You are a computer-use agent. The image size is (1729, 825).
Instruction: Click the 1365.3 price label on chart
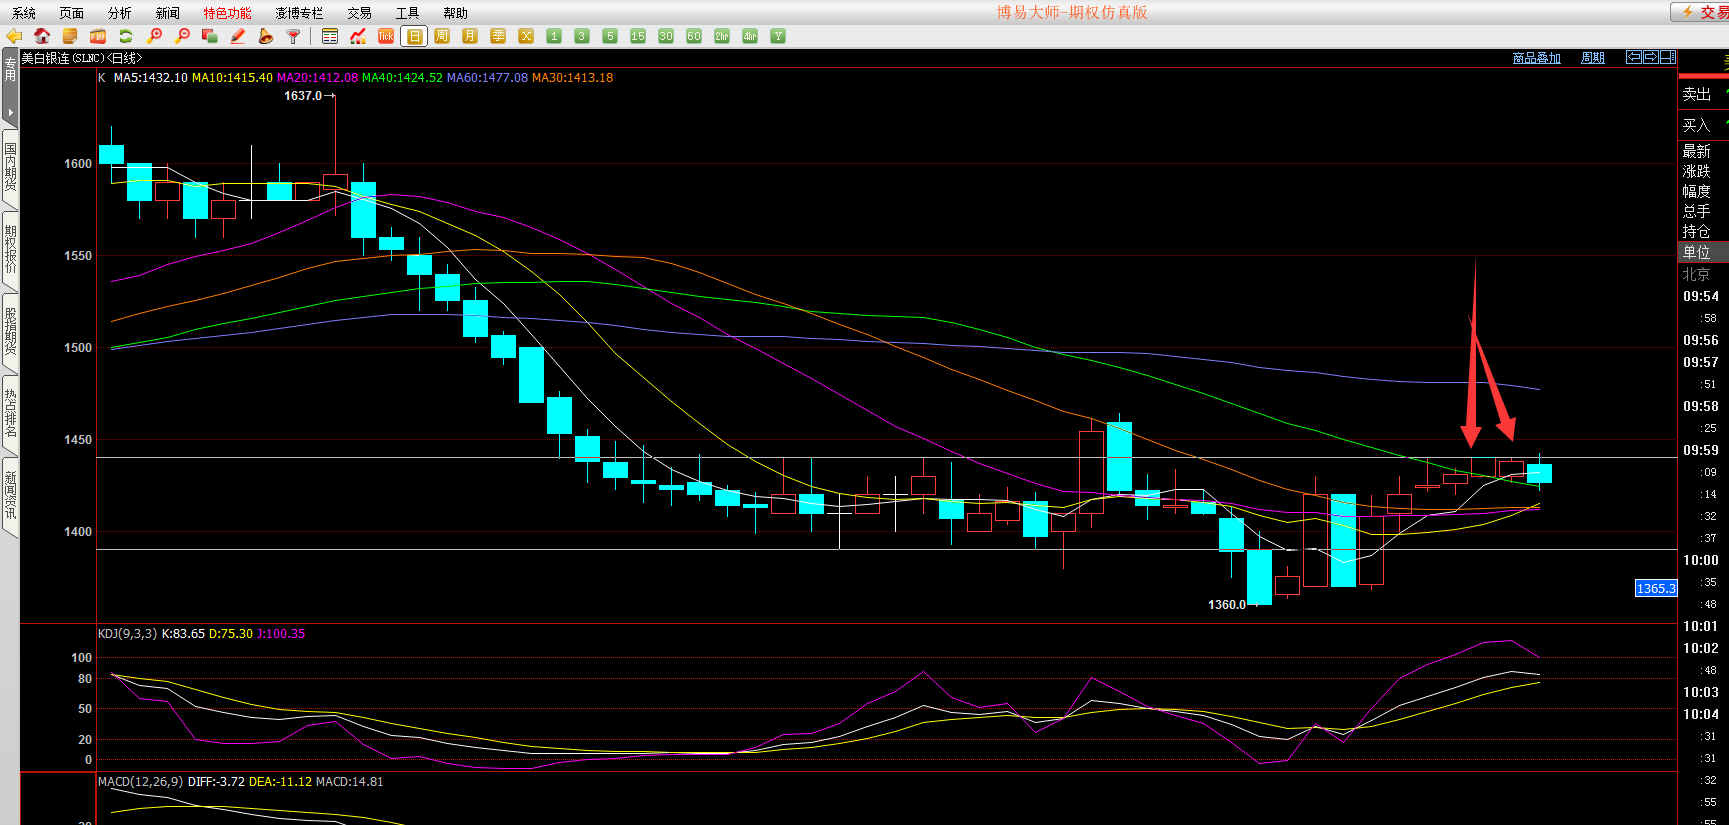pos(1655,588)
